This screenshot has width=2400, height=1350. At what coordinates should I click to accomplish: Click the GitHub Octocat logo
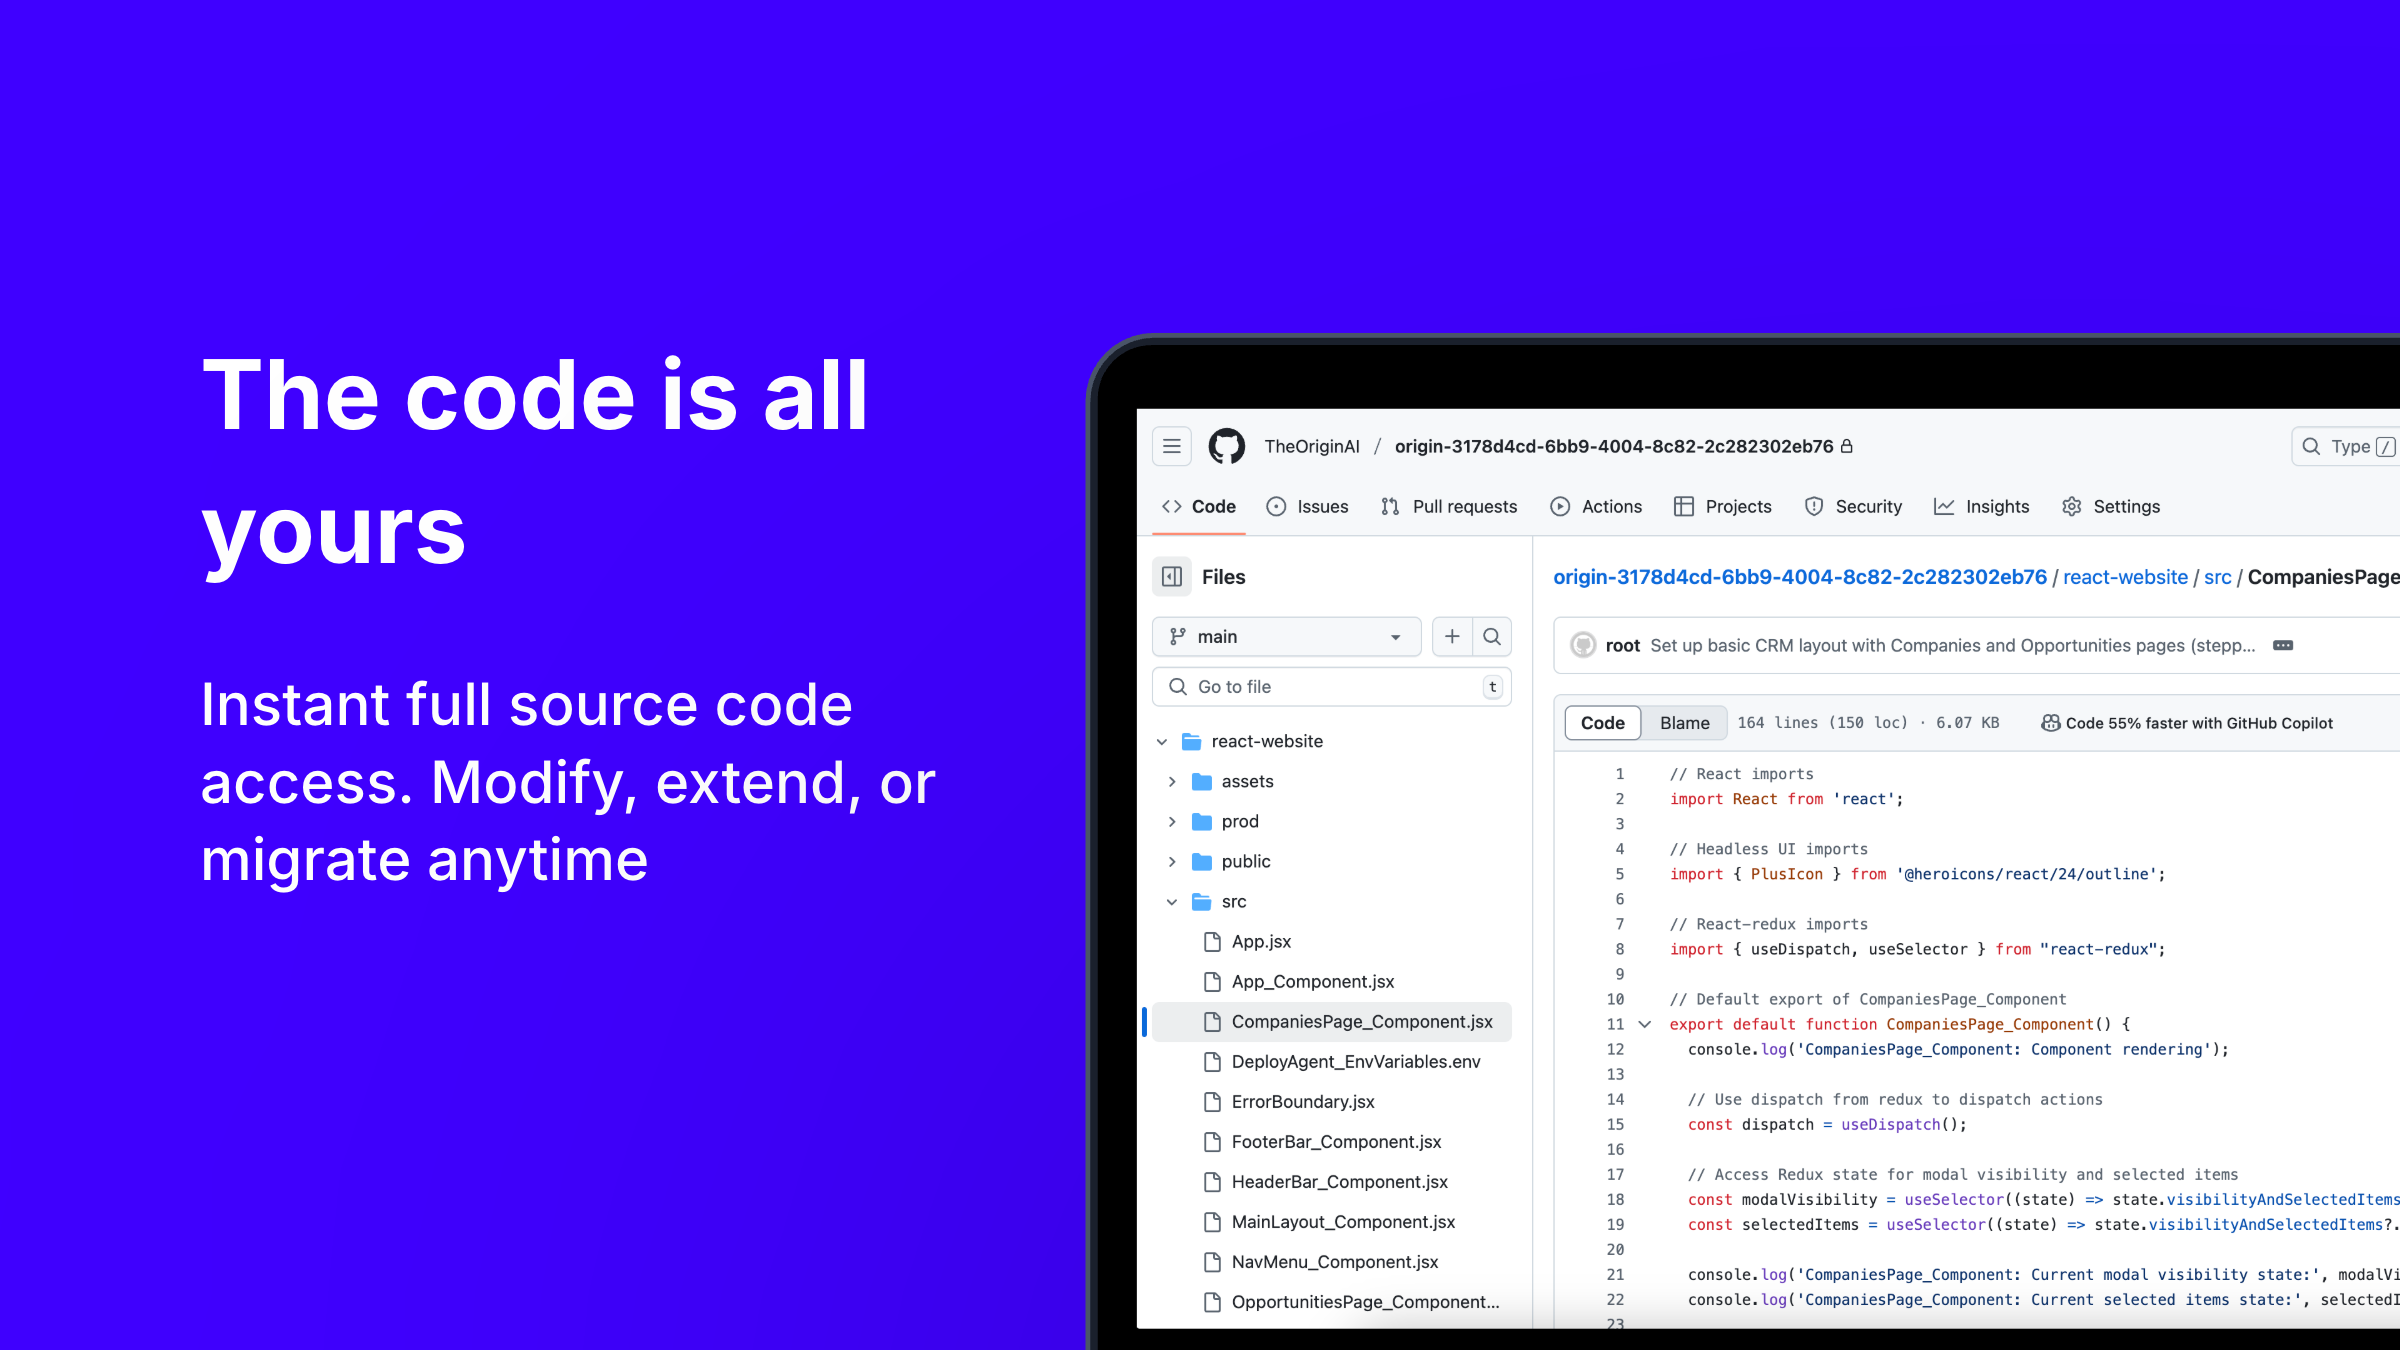point(1227,447)
